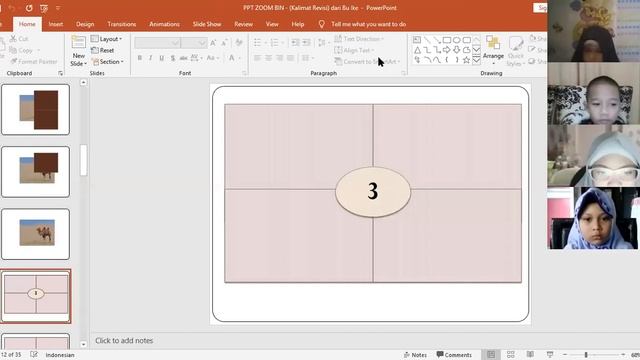Image resolution: width=640 pixels, height=360 pixels.
Task: Open the Text Direction dropdown
Action: click(359, 39)
